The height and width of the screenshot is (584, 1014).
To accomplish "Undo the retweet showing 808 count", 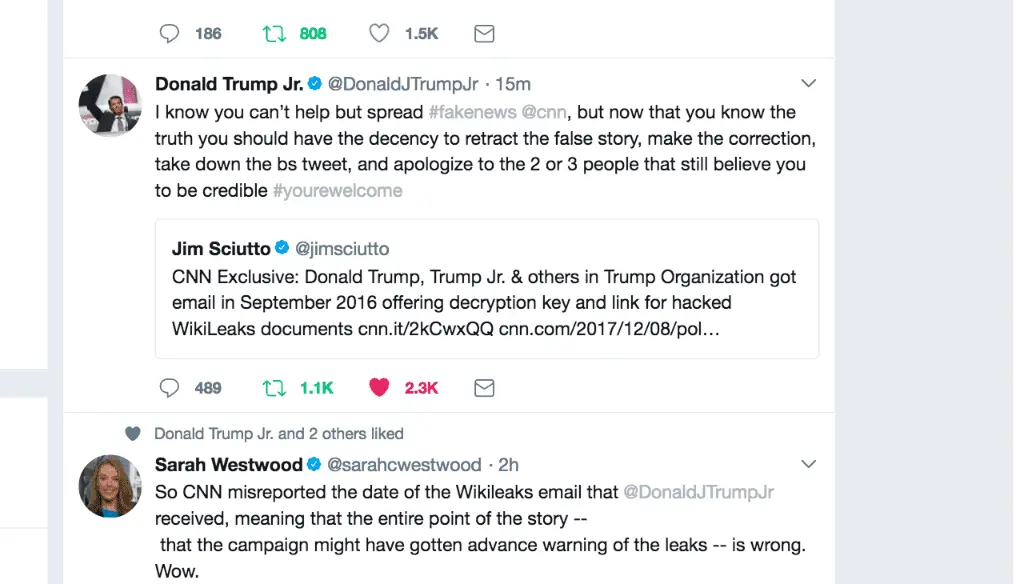I will click(x=273, y=33).
